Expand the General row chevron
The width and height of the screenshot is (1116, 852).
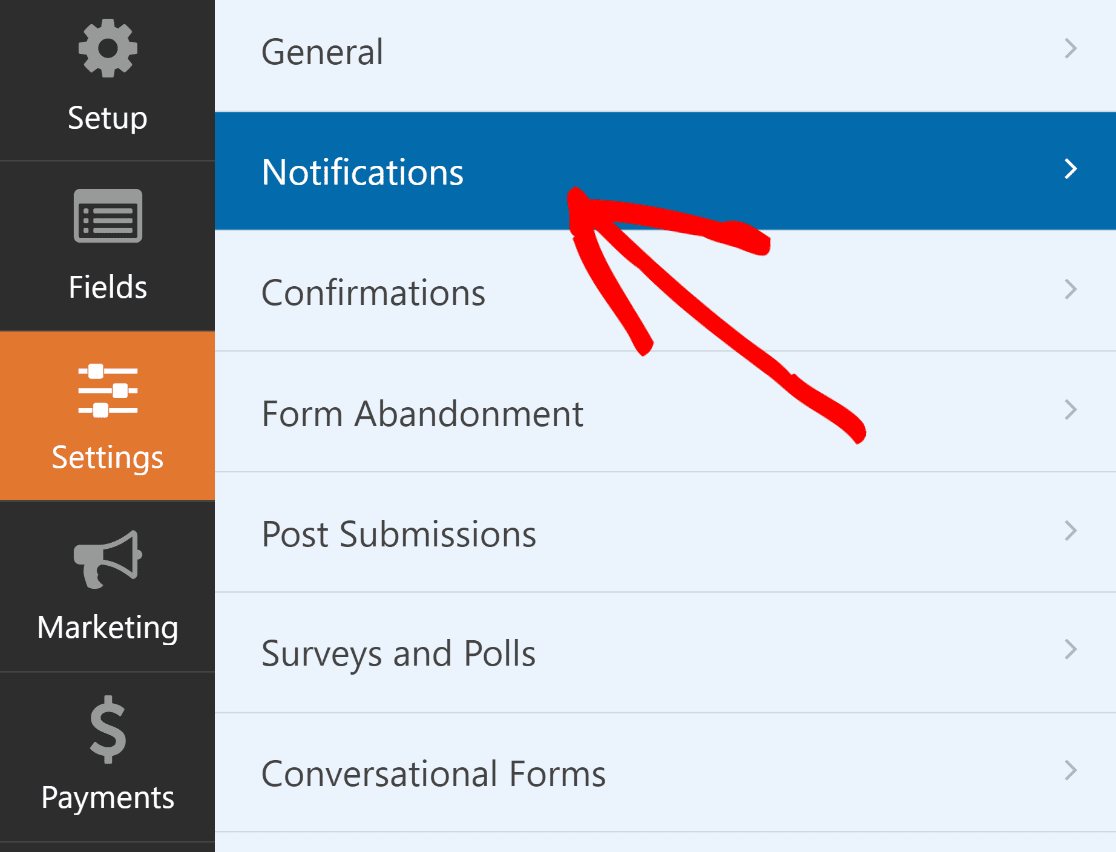(x=1070, y=49)
